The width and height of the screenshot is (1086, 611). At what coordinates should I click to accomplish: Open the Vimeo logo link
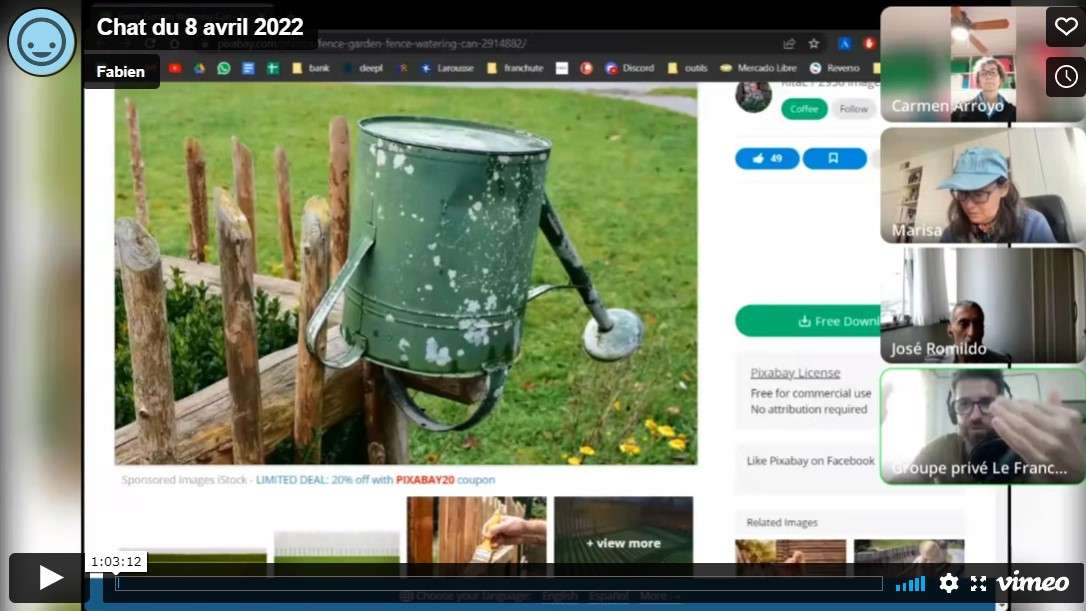1032,583
